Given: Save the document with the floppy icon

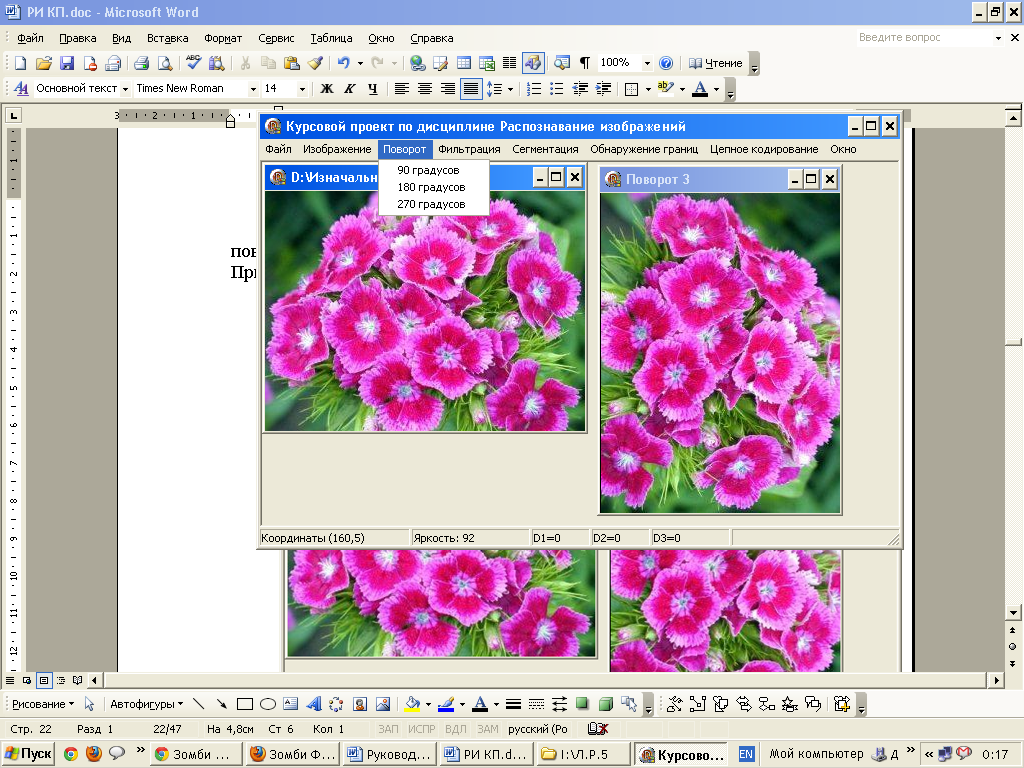Looking at the screenshot, I should pyautogui.click(x=67, y=63).
